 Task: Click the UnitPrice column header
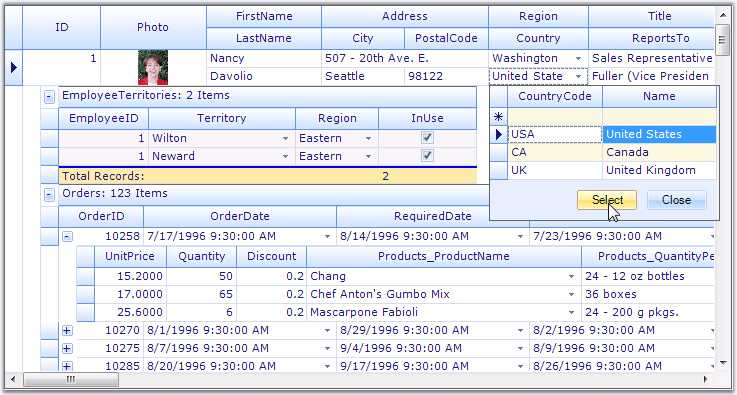tap(130, 257)
